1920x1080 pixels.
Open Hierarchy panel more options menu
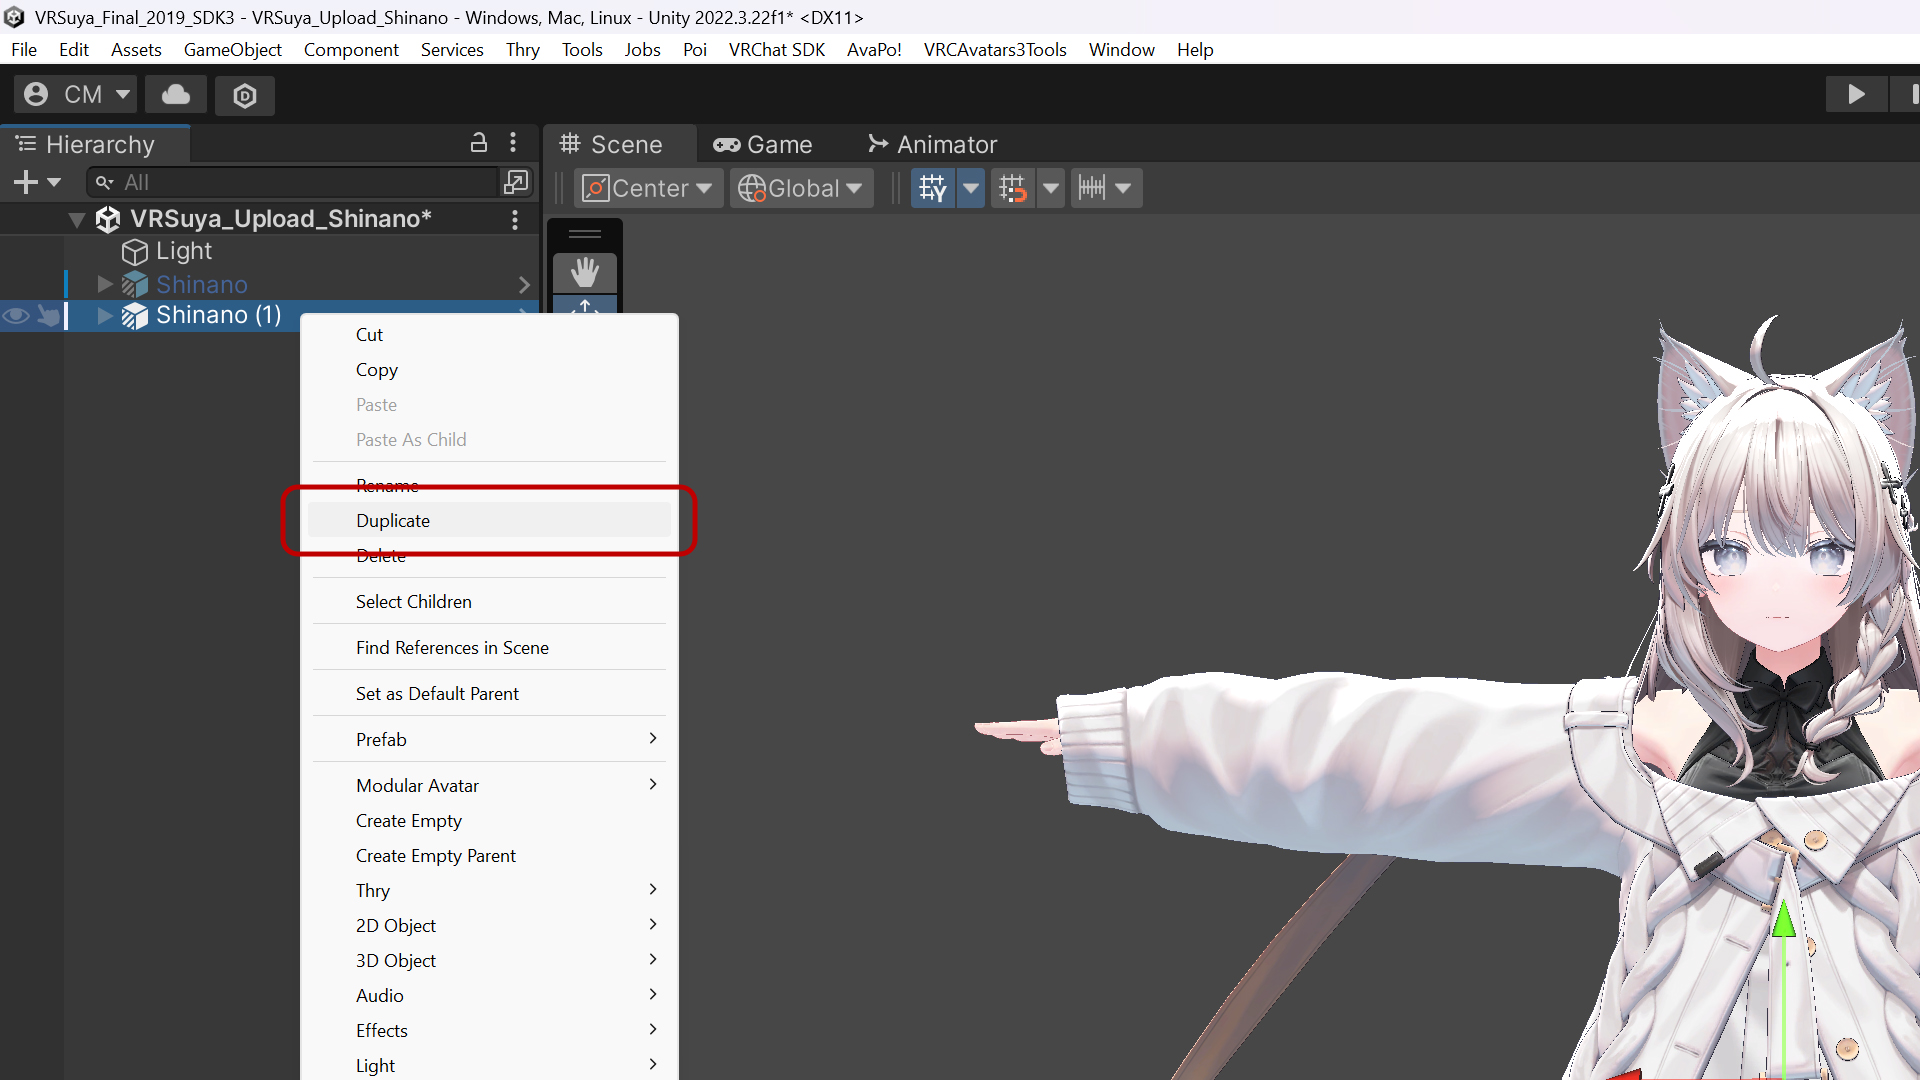(513, 143)
